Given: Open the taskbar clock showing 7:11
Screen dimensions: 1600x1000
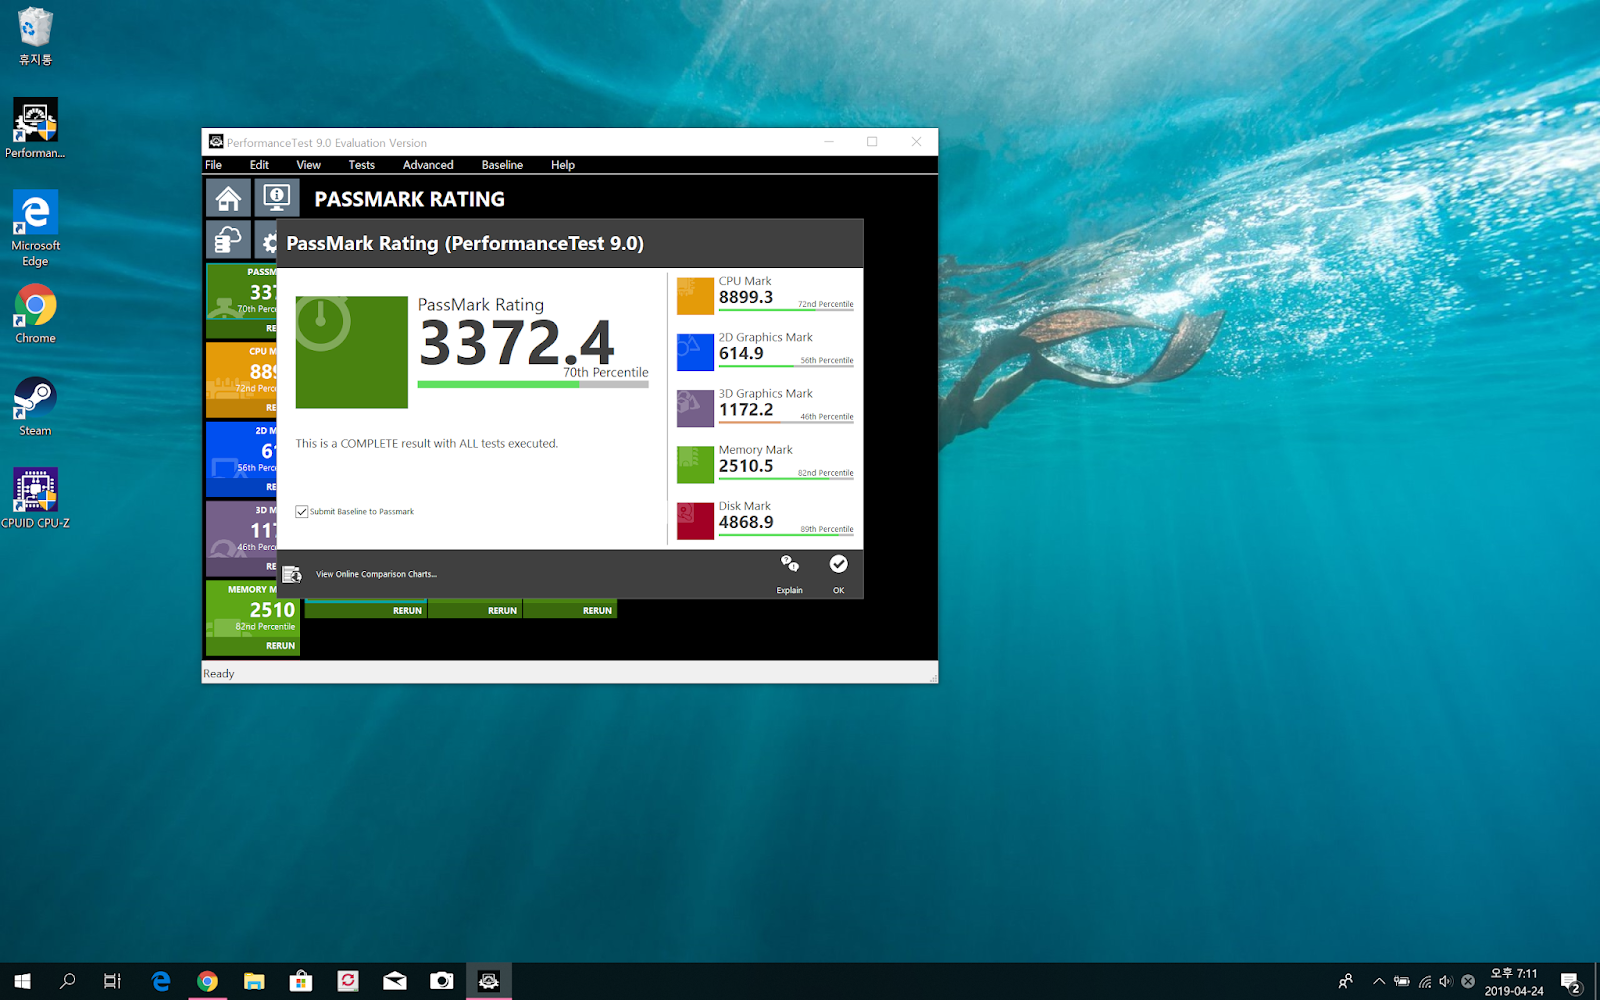Looking at the screenshot, I should pos(1514,982).
